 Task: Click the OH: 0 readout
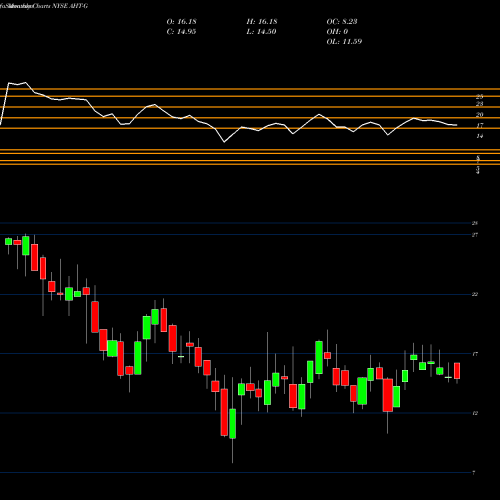coord(337,32)
